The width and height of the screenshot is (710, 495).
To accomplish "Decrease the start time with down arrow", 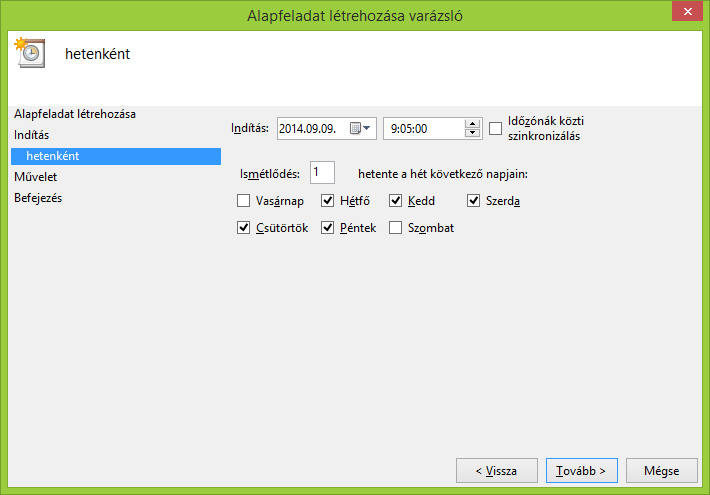I will click(472, 133).
